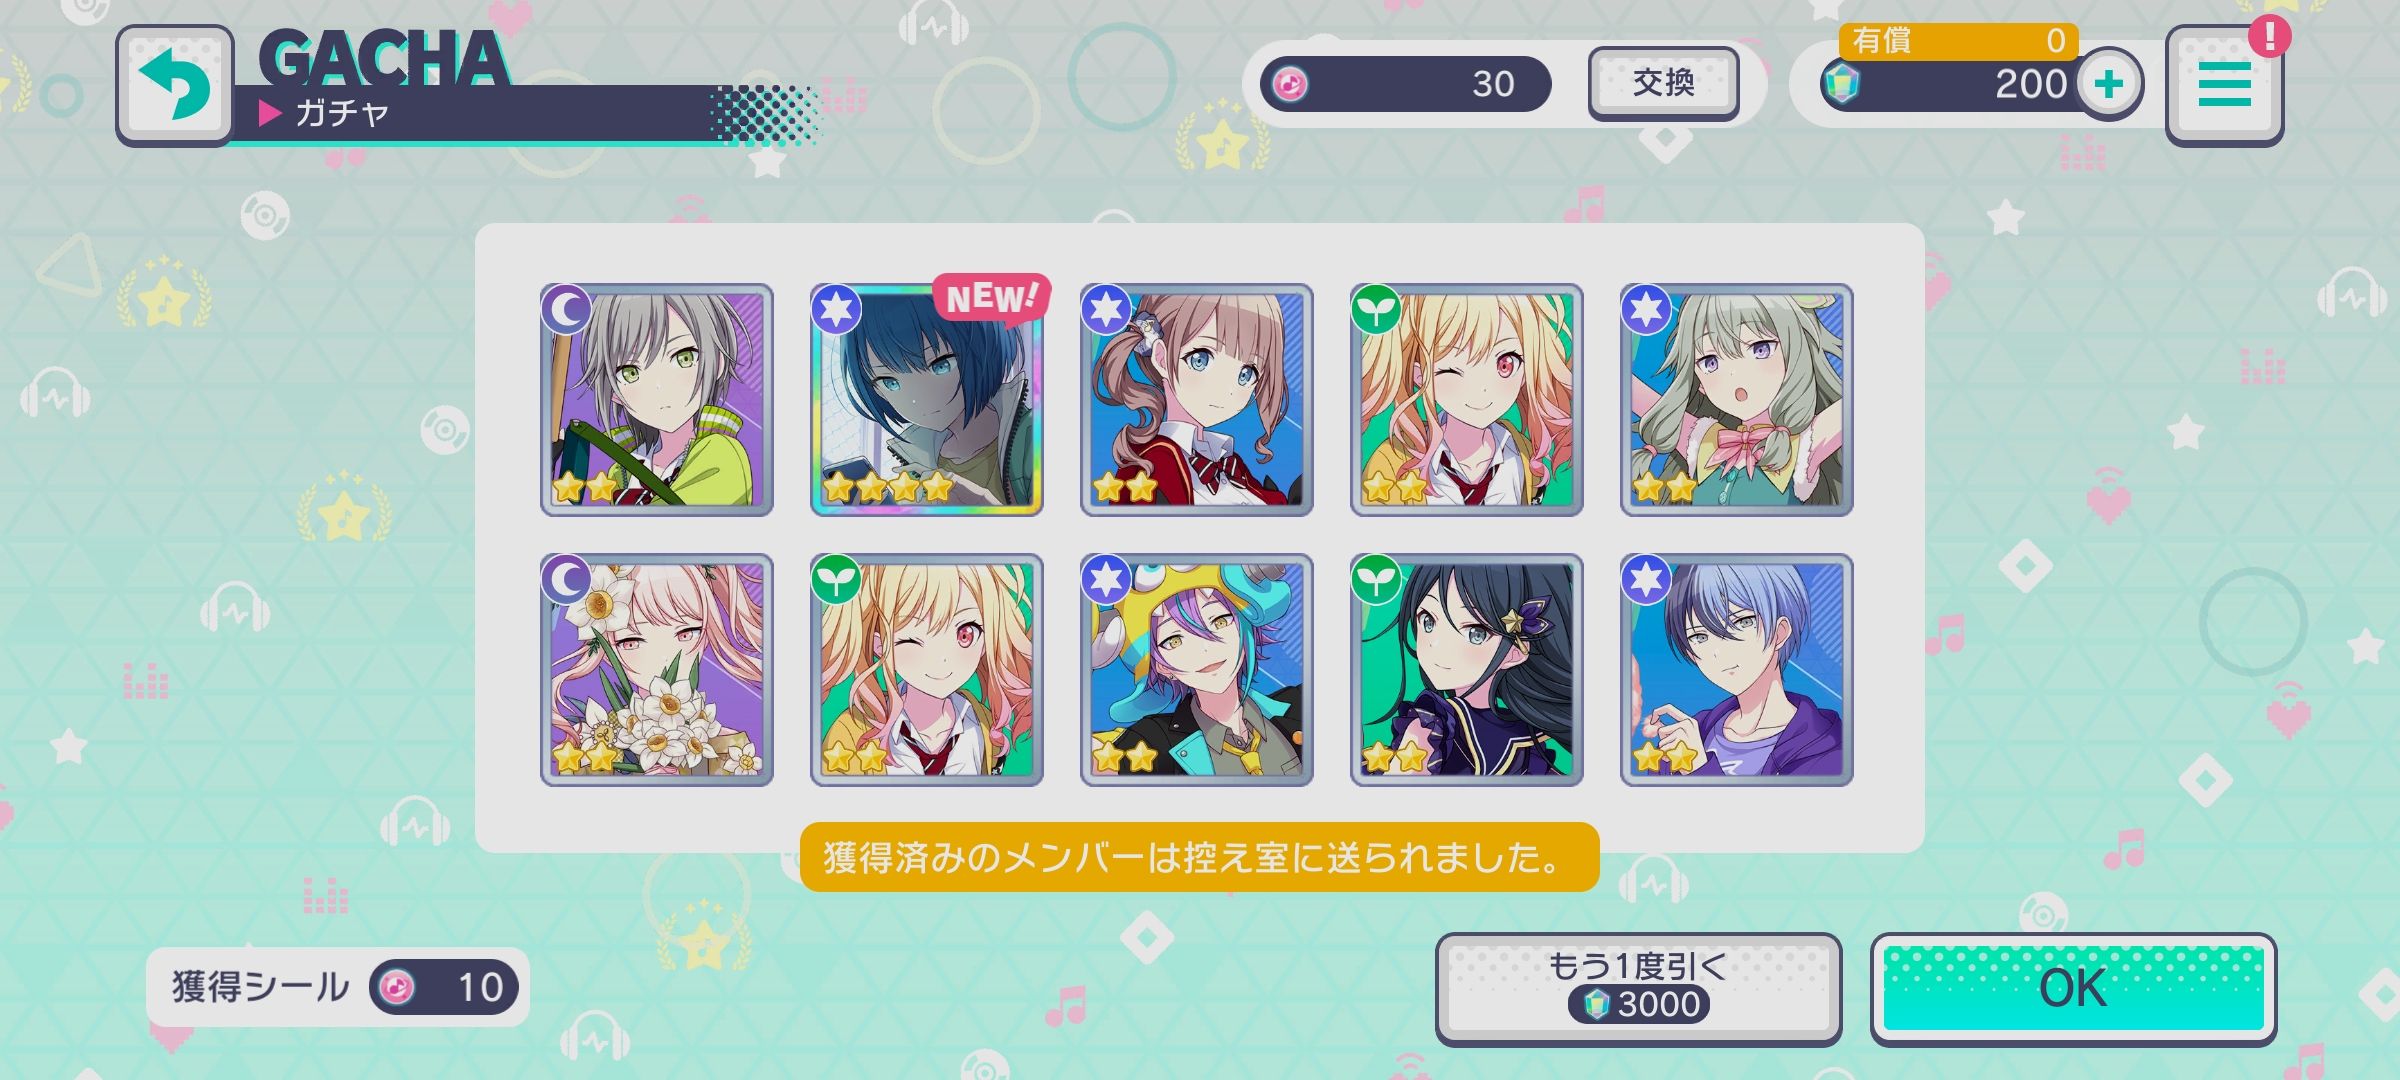Tap the plus icon to add crystals
Image resolution: width=2400 pixels, height=1080 pixels.
pyautogui.click(x=2109, y=84)
